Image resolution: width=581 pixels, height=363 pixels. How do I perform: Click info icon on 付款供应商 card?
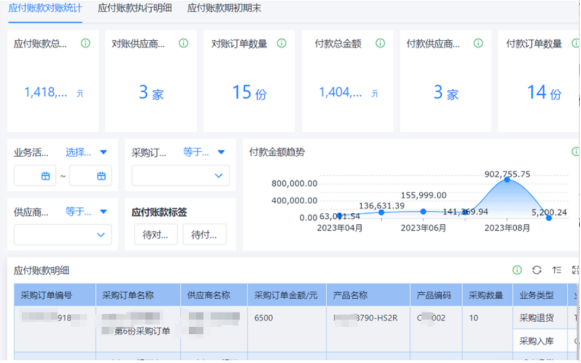point(478,43)
